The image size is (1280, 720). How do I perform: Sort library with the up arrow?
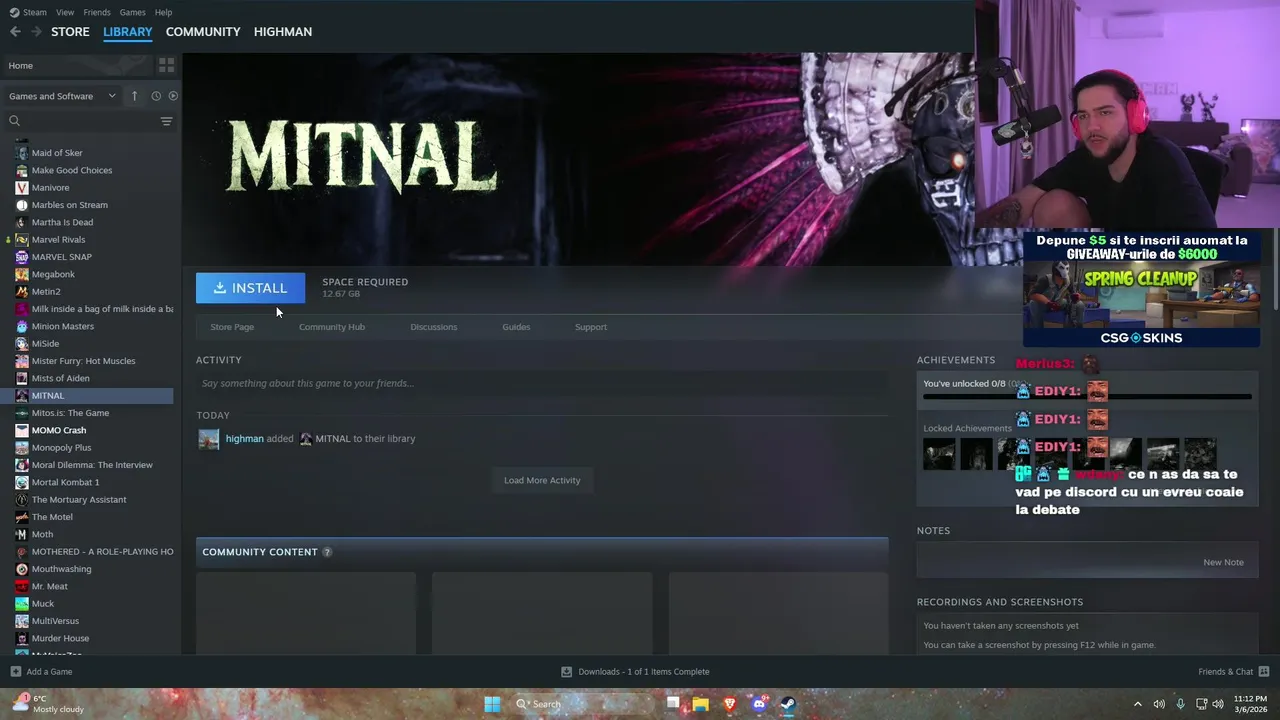(135, 96)
